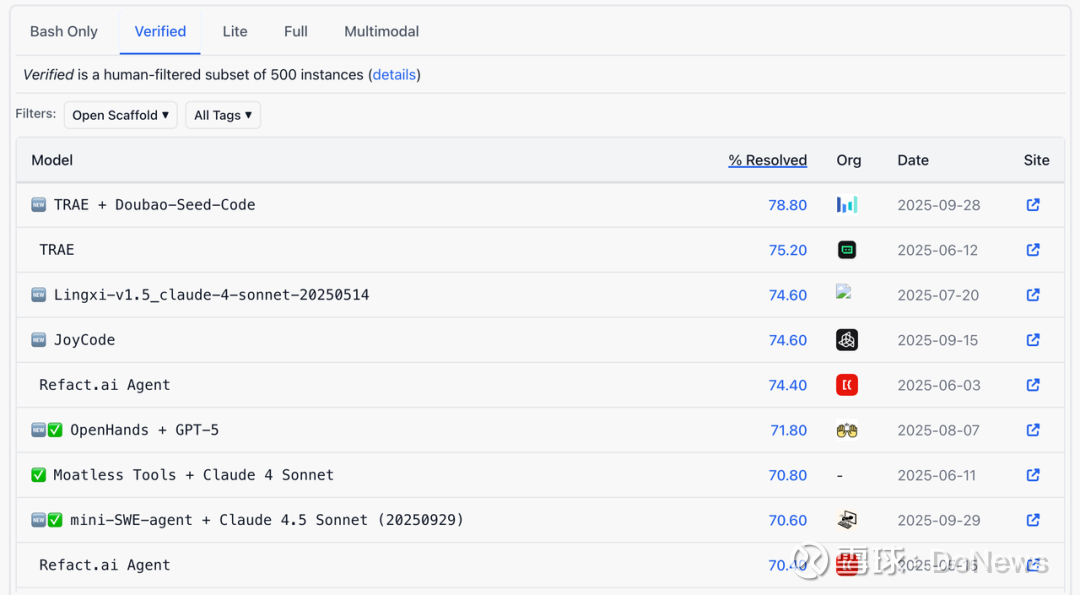Sort by % Resolved column header
This screenshot has width=1080, height=595.
coord(767,160)
